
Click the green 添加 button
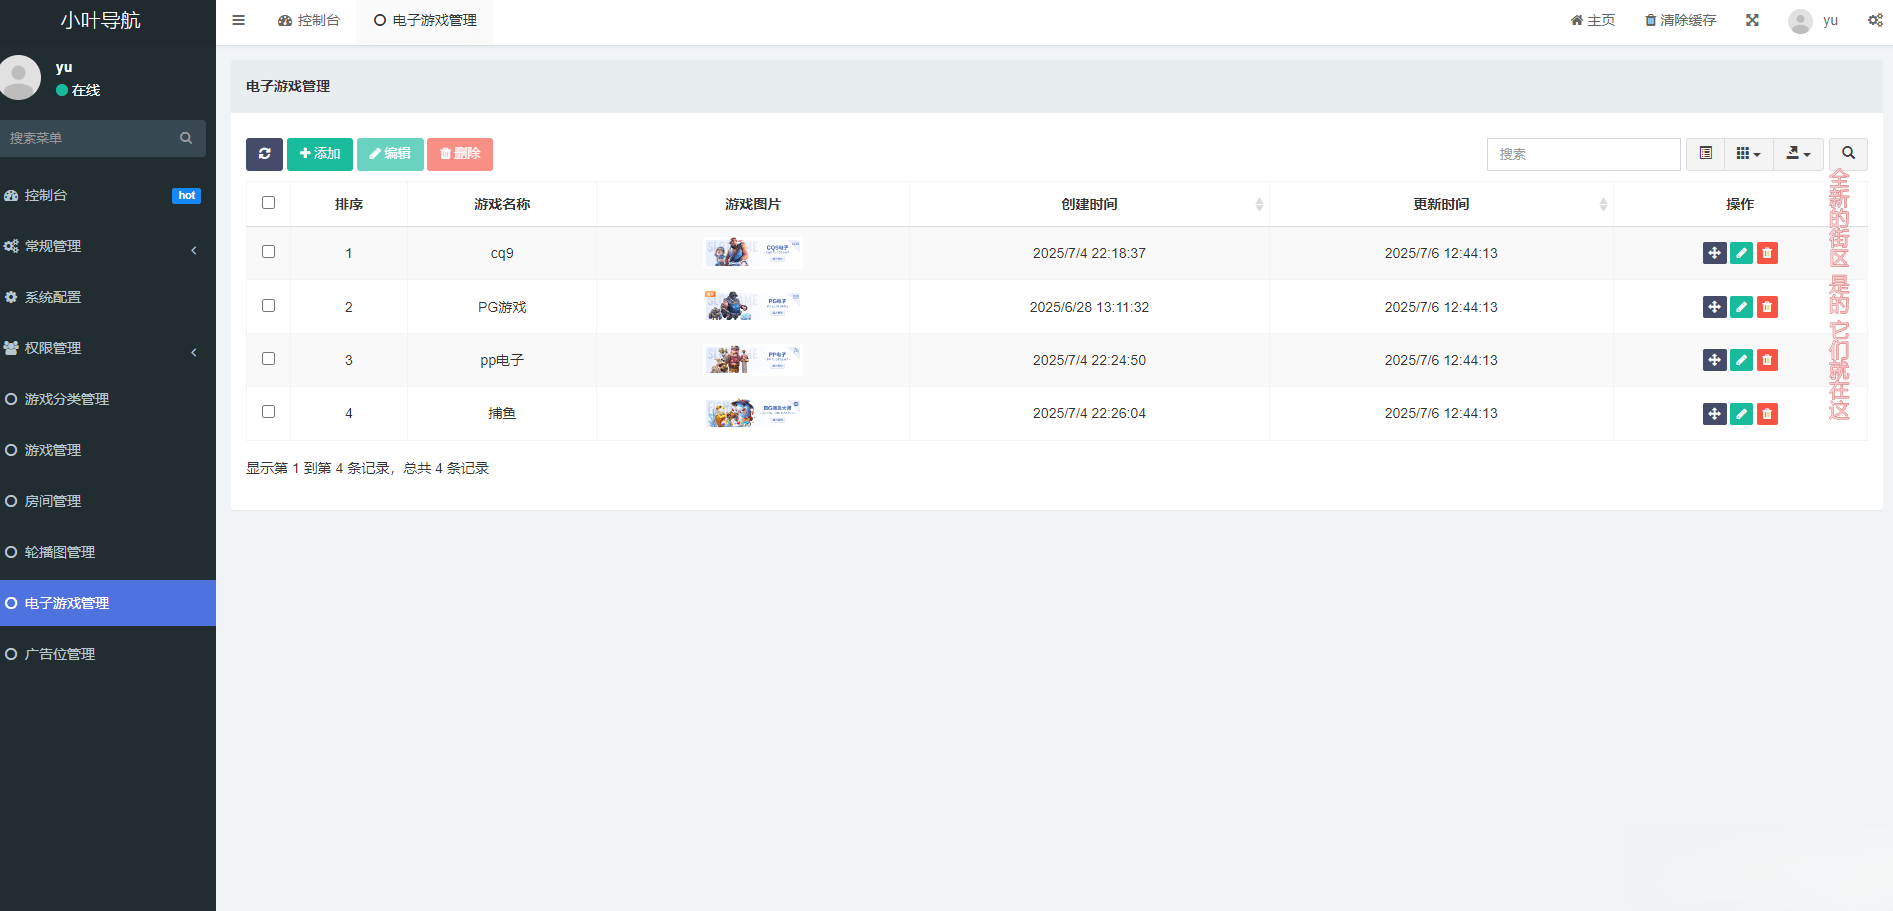(320, 154)
